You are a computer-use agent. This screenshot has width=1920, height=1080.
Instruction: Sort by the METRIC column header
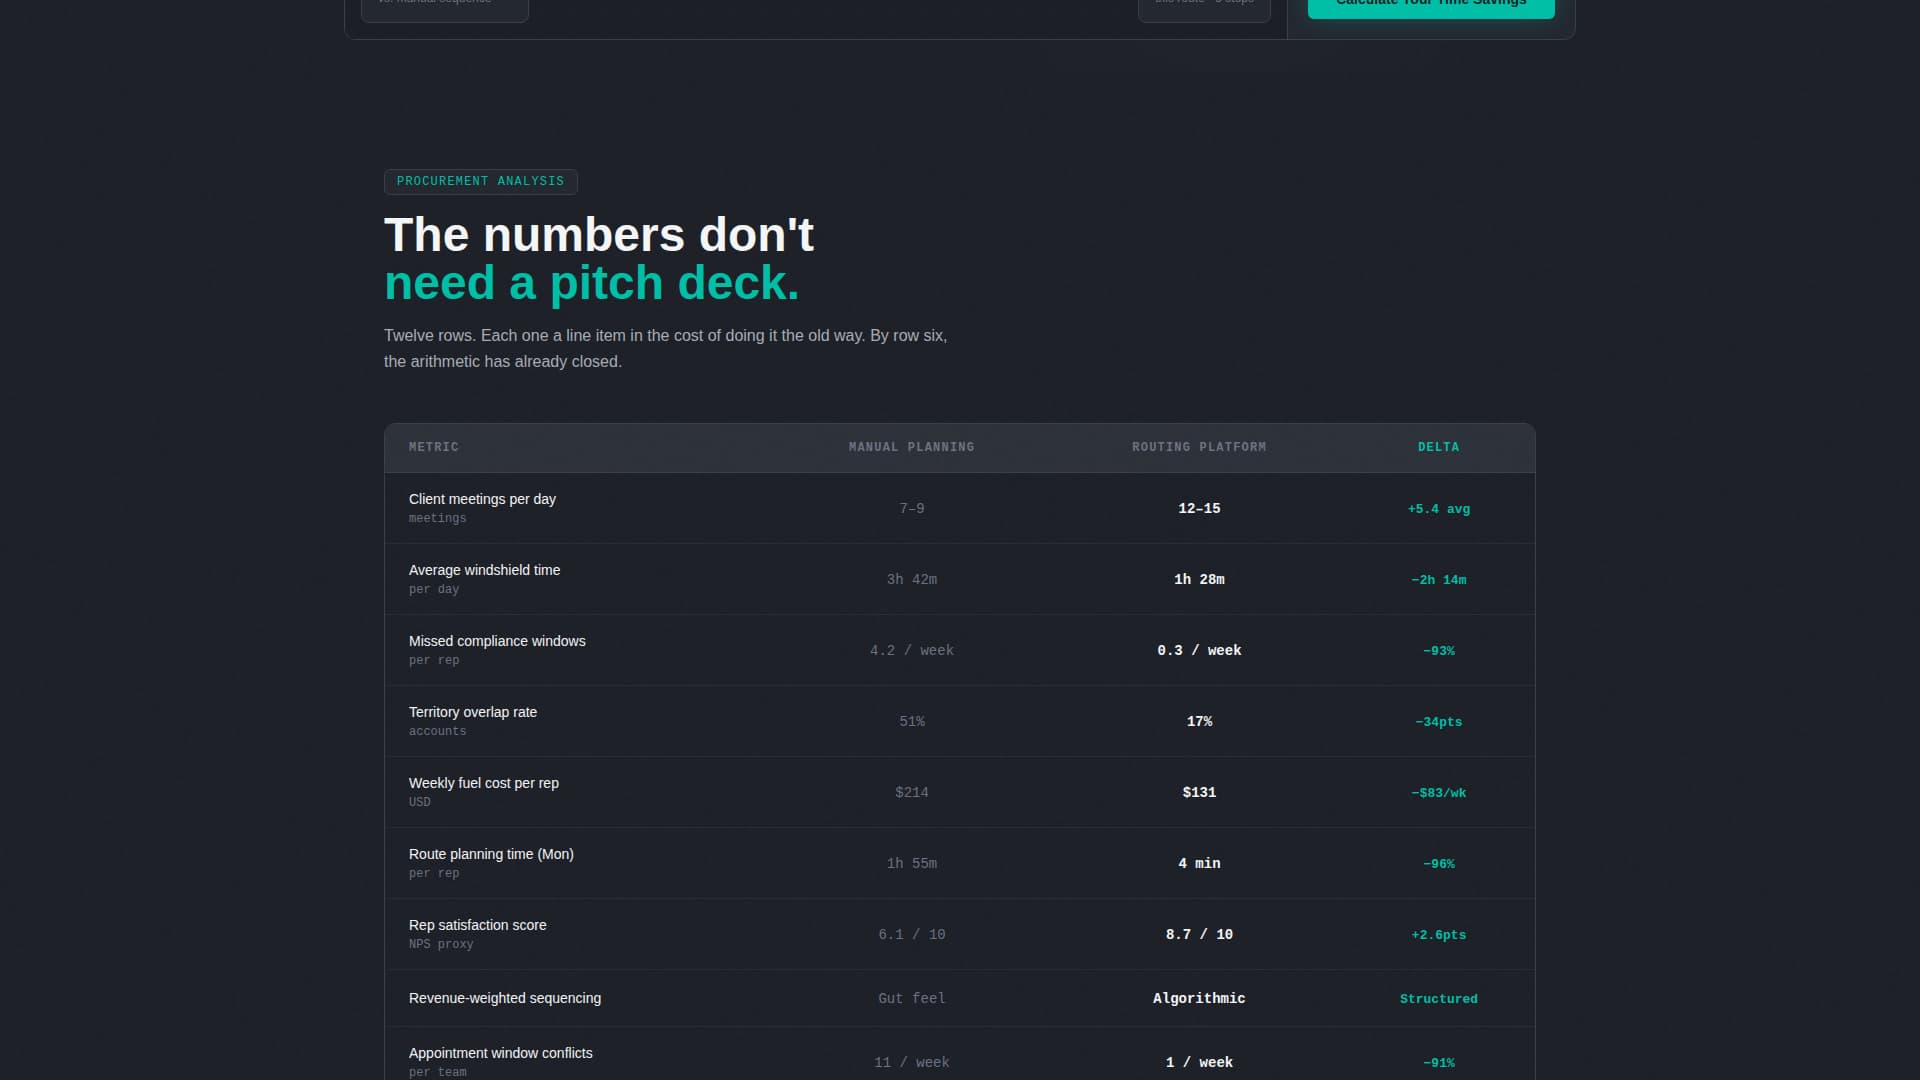pos(434,447)
